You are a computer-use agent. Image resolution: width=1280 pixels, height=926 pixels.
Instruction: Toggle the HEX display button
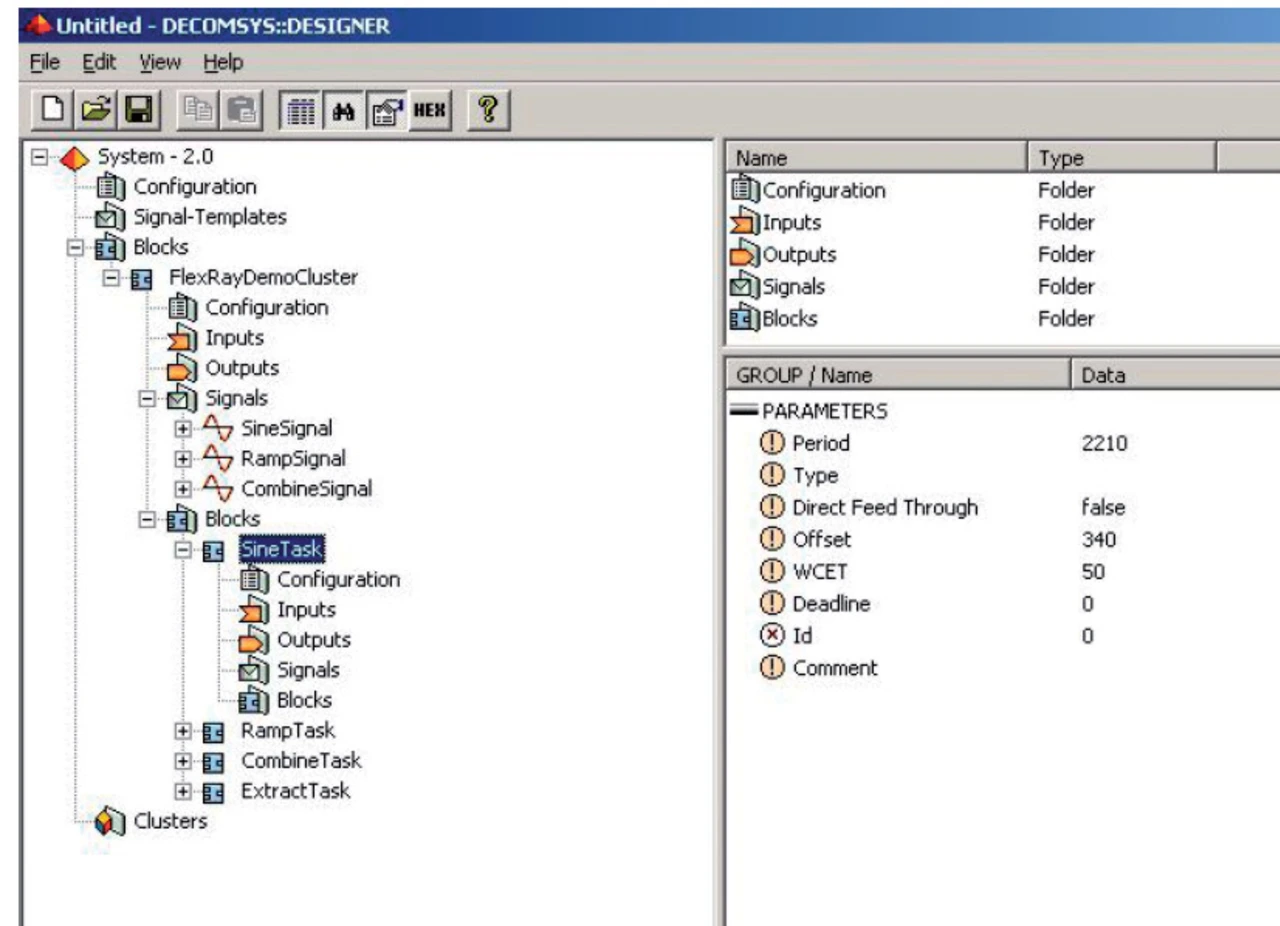[x=431, y=110]
